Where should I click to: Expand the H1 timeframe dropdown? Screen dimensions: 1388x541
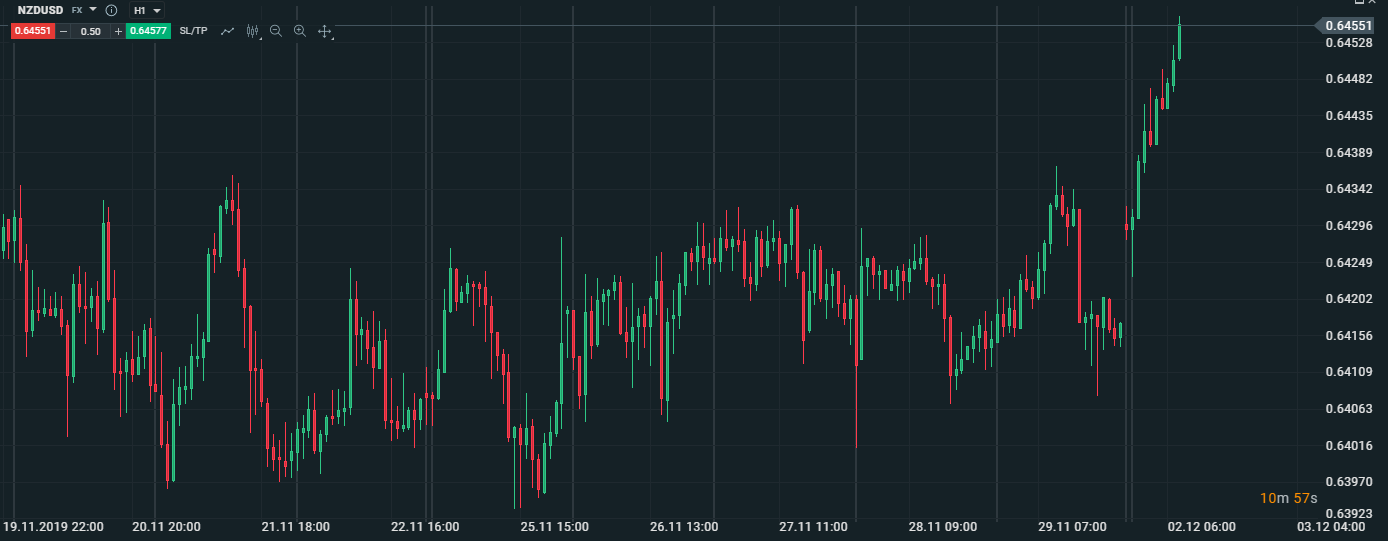(x=157, y=10)
